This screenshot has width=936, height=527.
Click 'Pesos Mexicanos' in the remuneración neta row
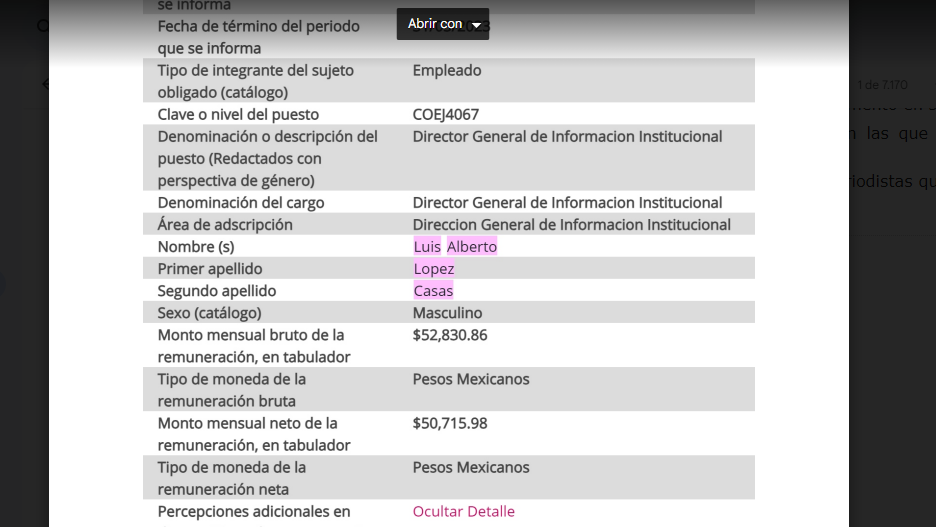click(x=471, y=467)
